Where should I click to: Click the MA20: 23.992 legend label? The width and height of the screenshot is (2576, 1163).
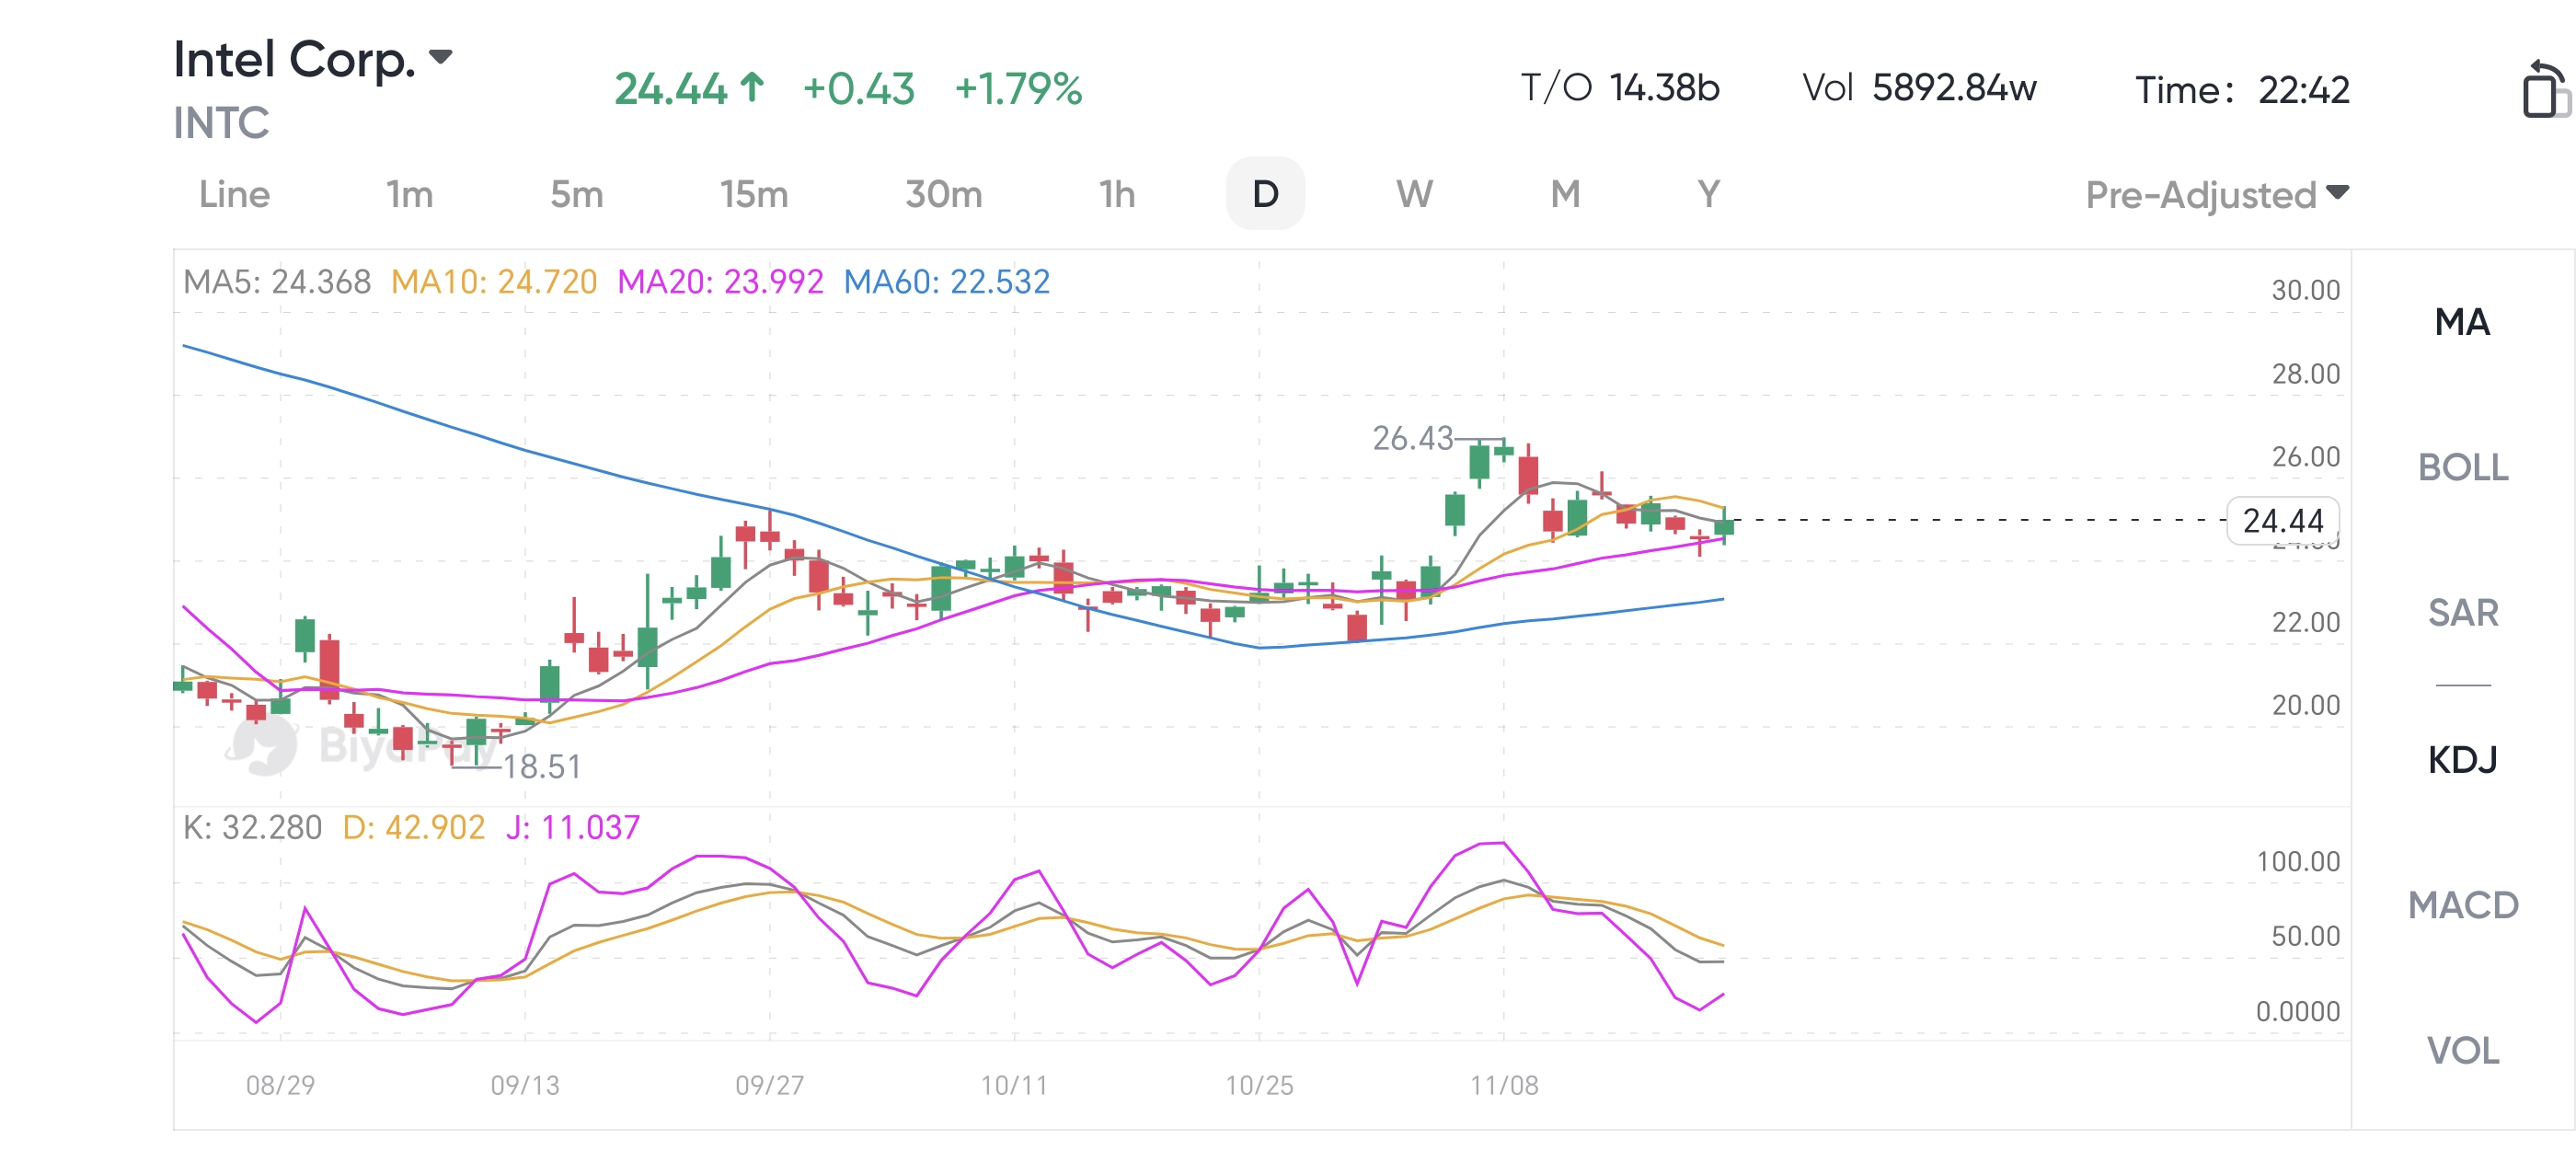(x=720, y=282)
